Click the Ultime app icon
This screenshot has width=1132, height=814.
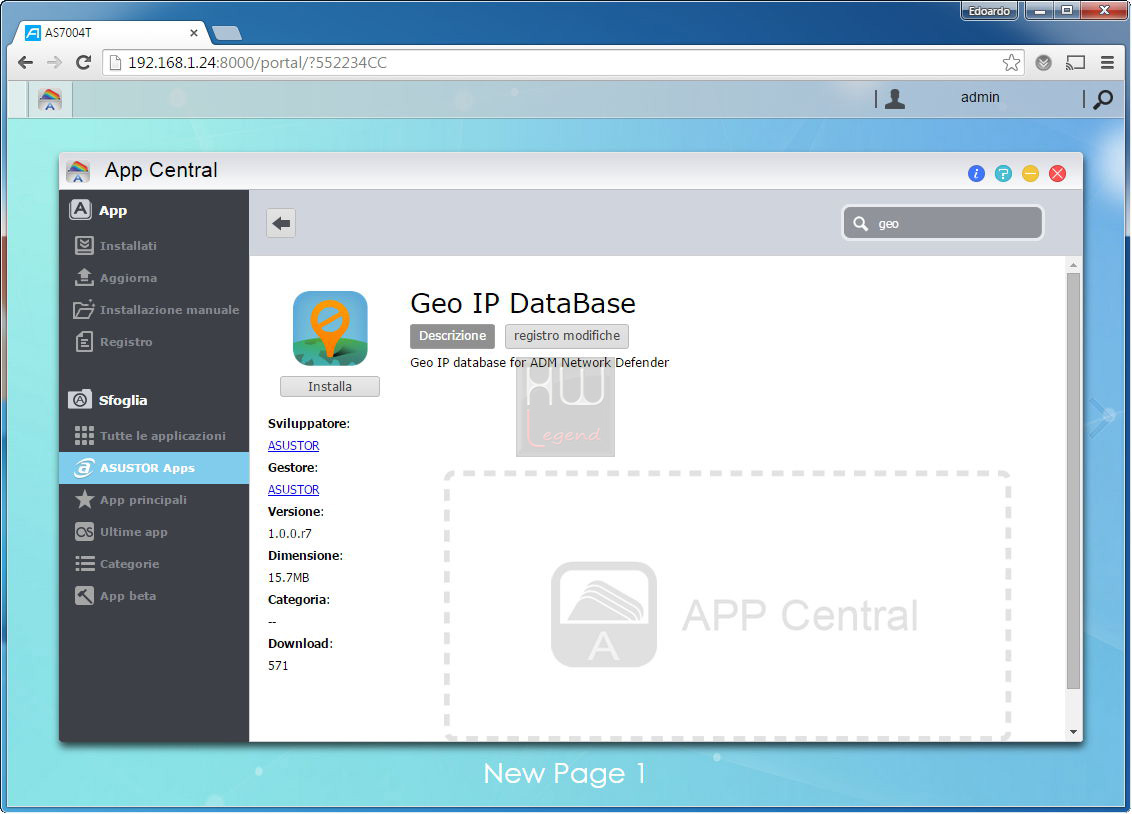[x=84, y=532]
